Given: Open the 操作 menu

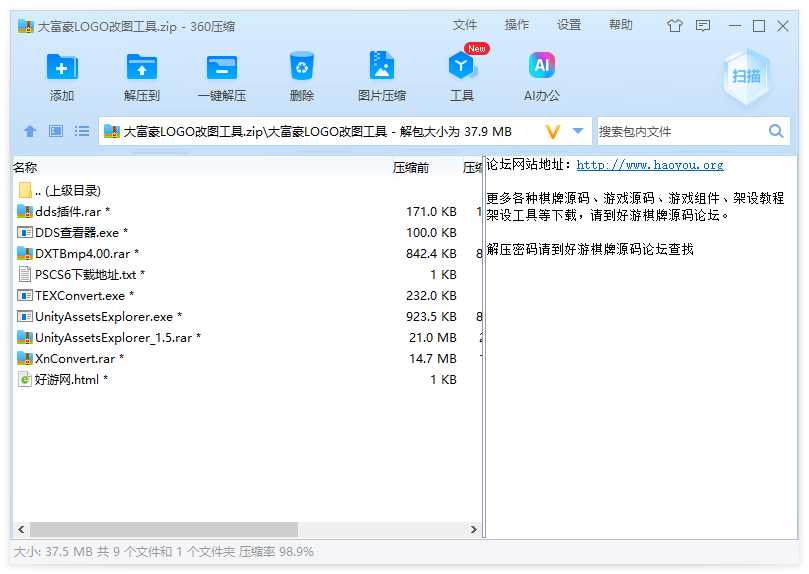Looking at the screenshot, I should pyautogui.click(x=516, y=25).
